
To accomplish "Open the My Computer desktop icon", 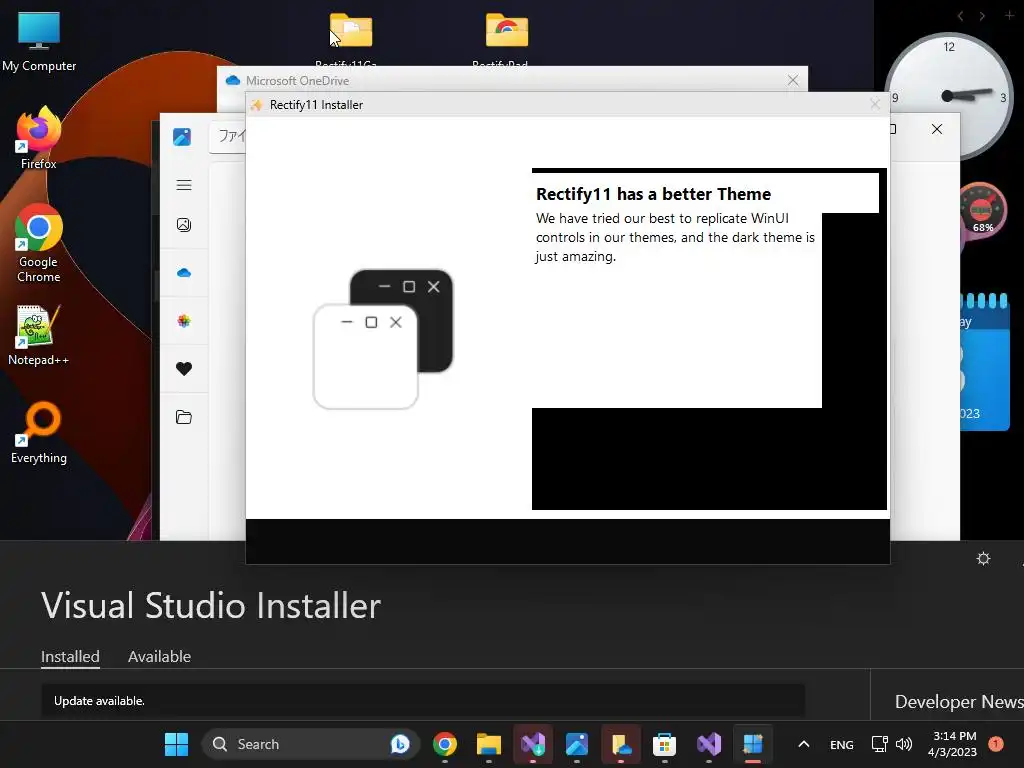I will [x=39, y=40].
